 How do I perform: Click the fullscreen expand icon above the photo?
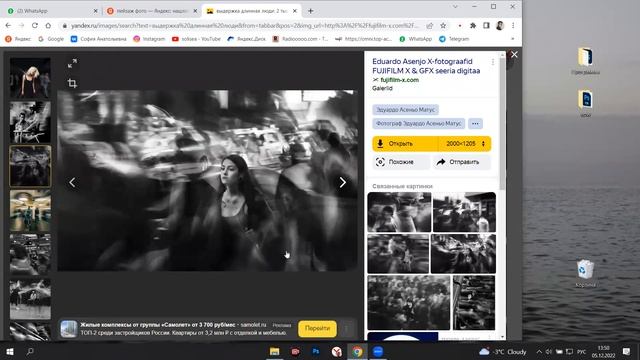(x=72, y=63)
